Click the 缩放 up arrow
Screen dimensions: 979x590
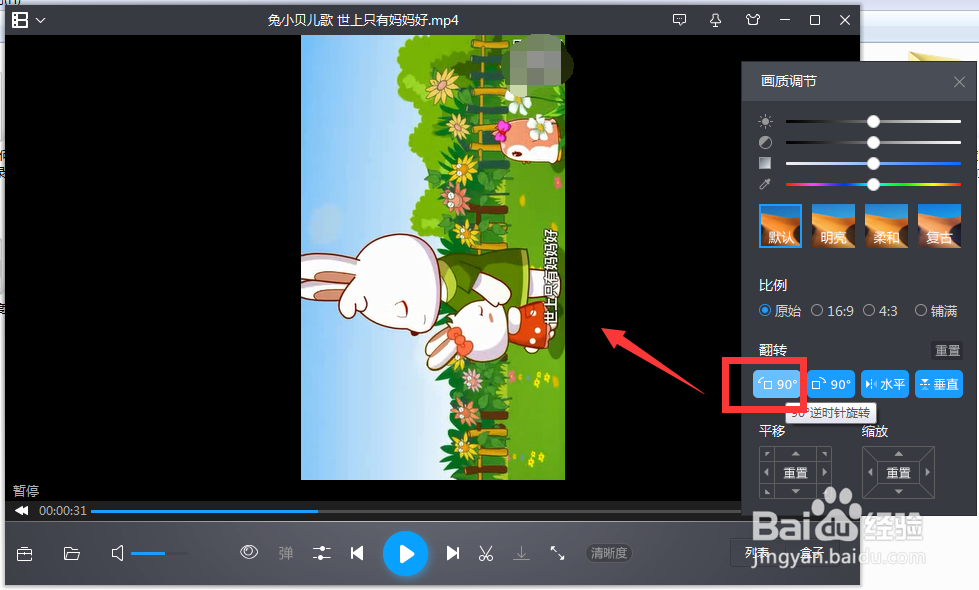pyautogui.click(x=898, y=454)
